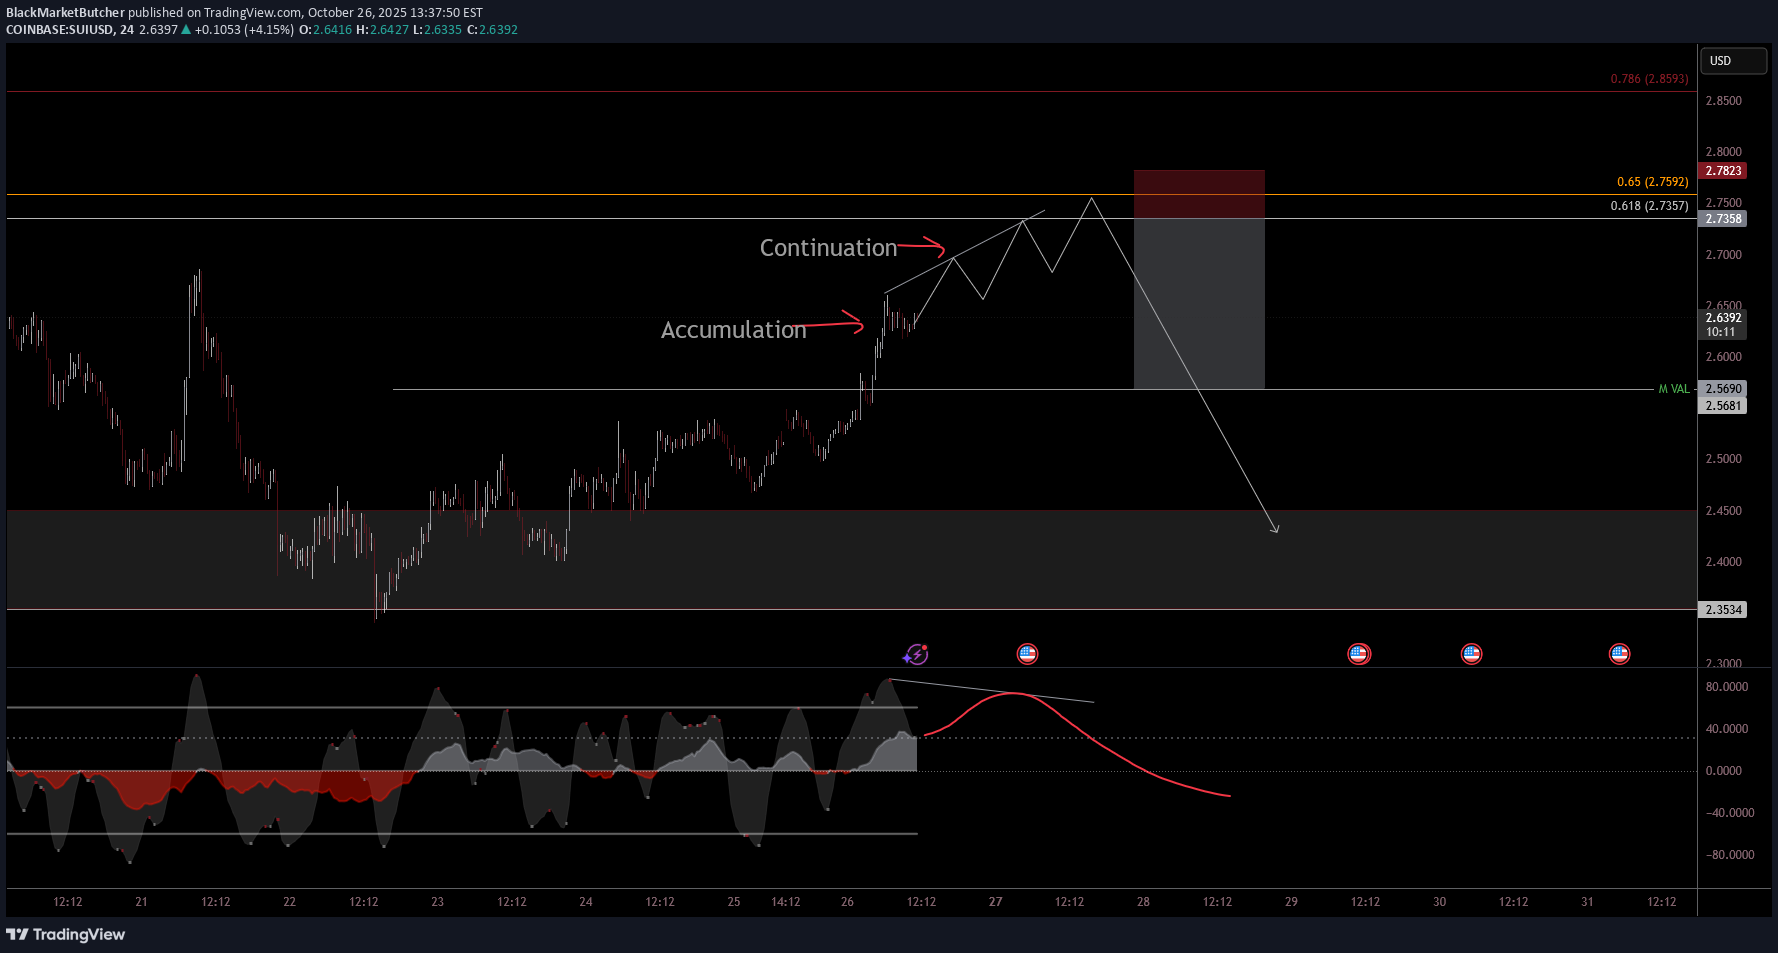Click the red 2.7823 price tag
1778x953 pixels.
[x=1723, y=171]
